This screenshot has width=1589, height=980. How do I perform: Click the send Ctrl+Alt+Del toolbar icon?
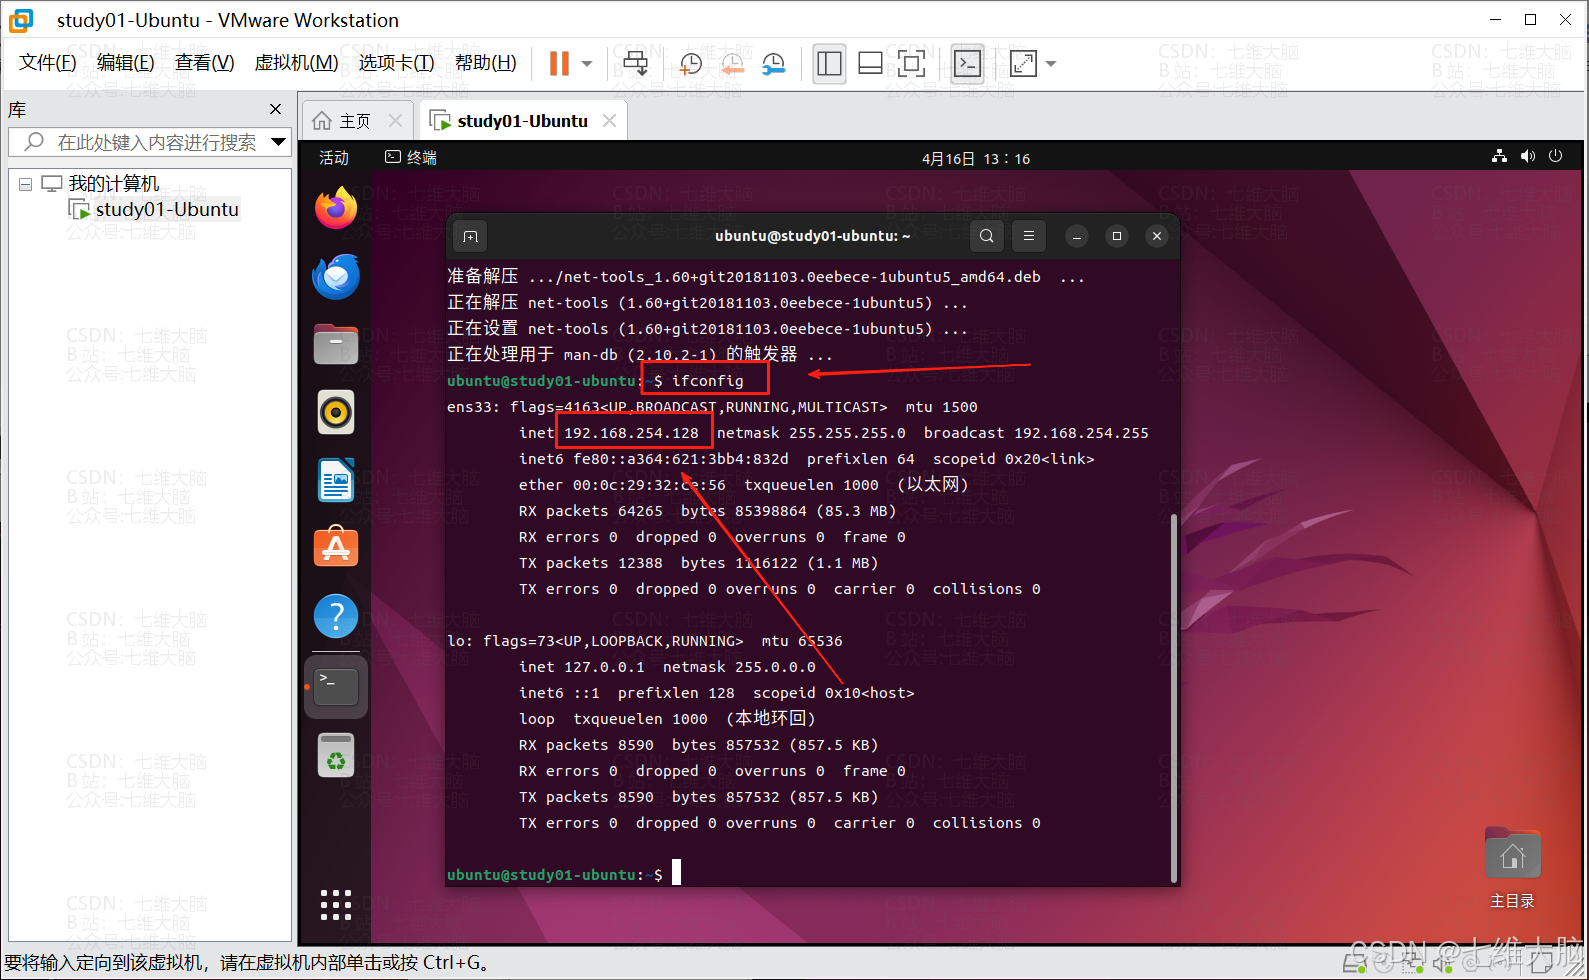click(x=636, y=64)
